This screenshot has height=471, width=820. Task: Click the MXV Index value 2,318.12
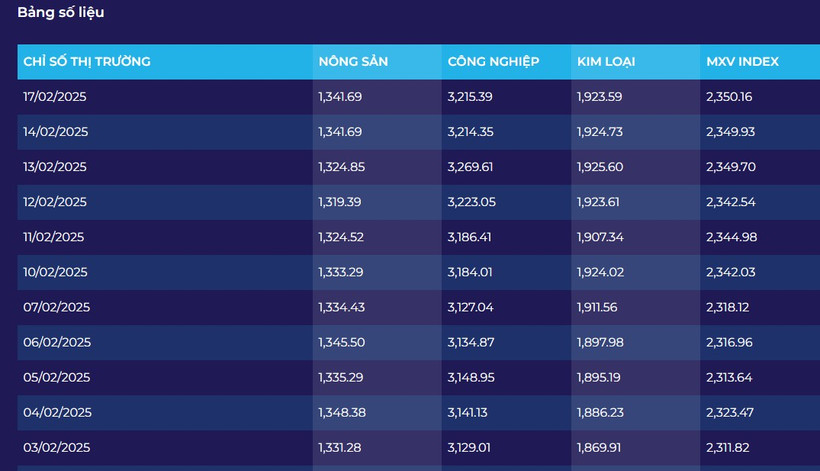(x=727, y=307)
